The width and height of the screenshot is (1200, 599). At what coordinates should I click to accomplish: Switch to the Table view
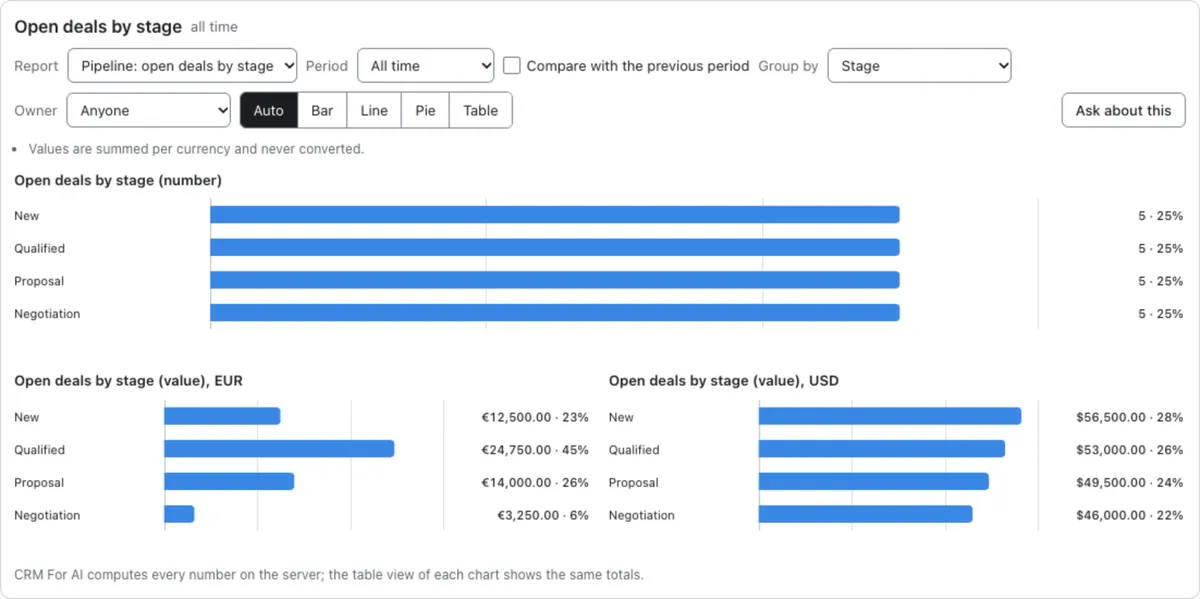point(481,111)
